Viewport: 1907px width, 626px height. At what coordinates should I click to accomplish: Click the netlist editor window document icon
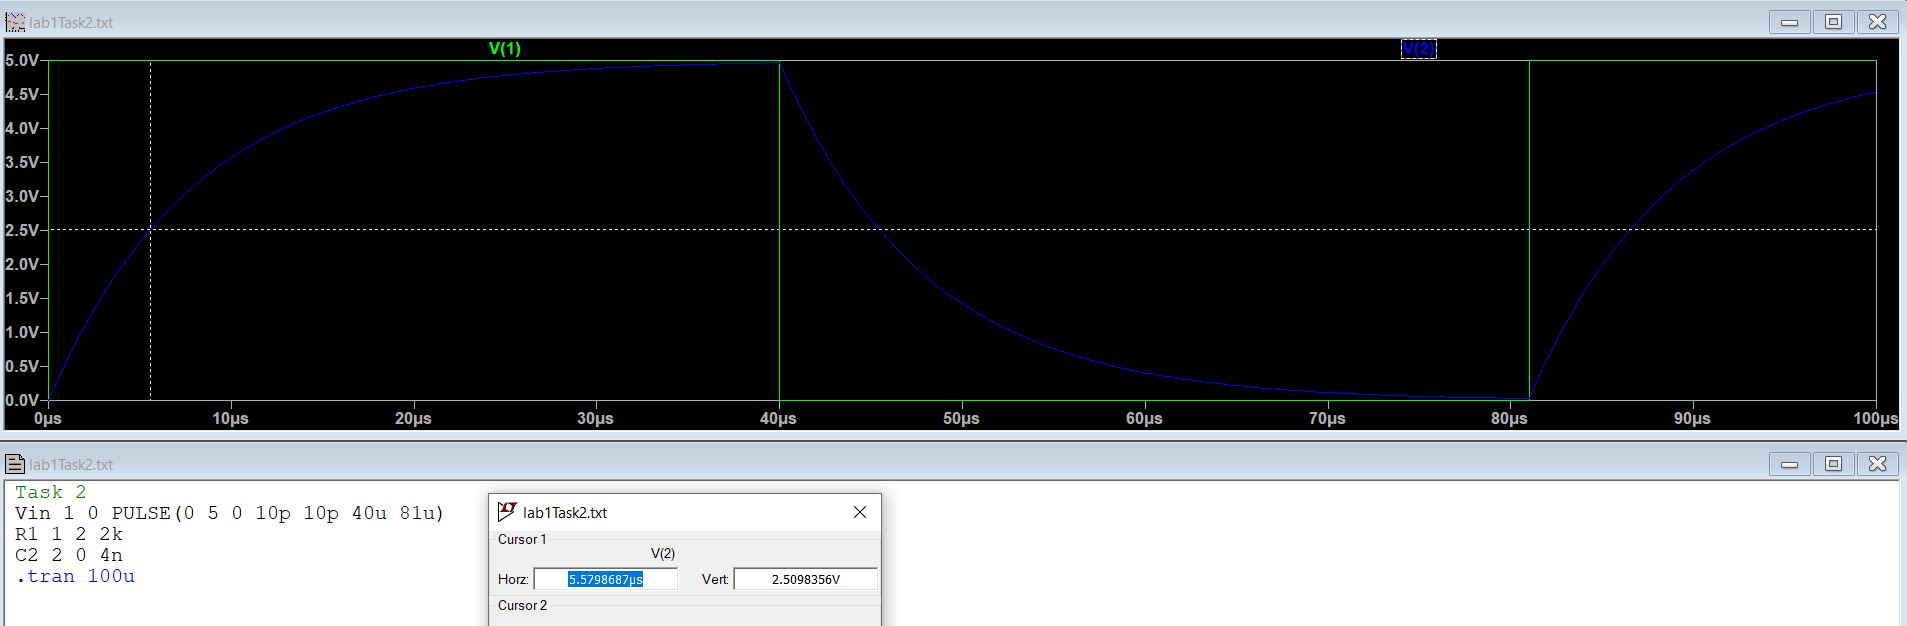[x=15, y=464]
